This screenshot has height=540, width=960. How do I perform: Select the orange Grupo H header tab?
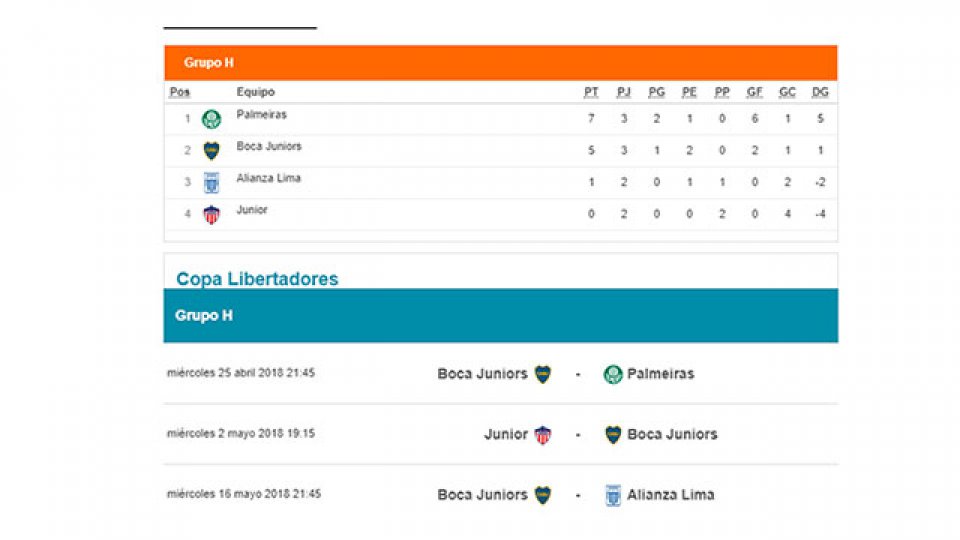[209, 62]
